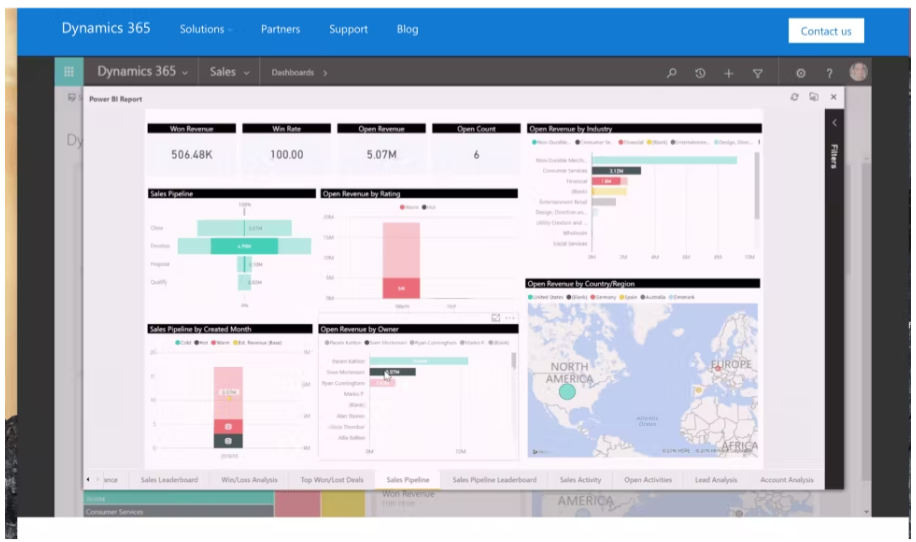Click the search magnifier icon
This screenshot has width=916, height=542.
[x=672, y=73]
